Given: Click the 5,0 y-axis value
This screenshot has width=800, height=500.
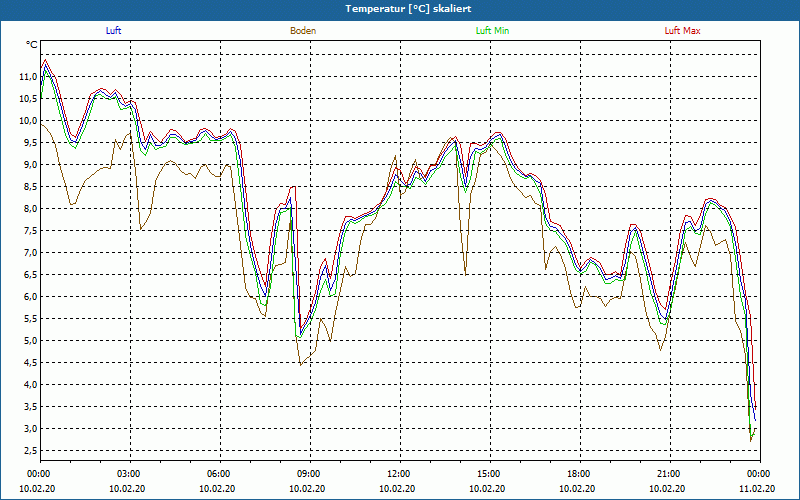Looking at the screenshot, I should coord(30,340).
